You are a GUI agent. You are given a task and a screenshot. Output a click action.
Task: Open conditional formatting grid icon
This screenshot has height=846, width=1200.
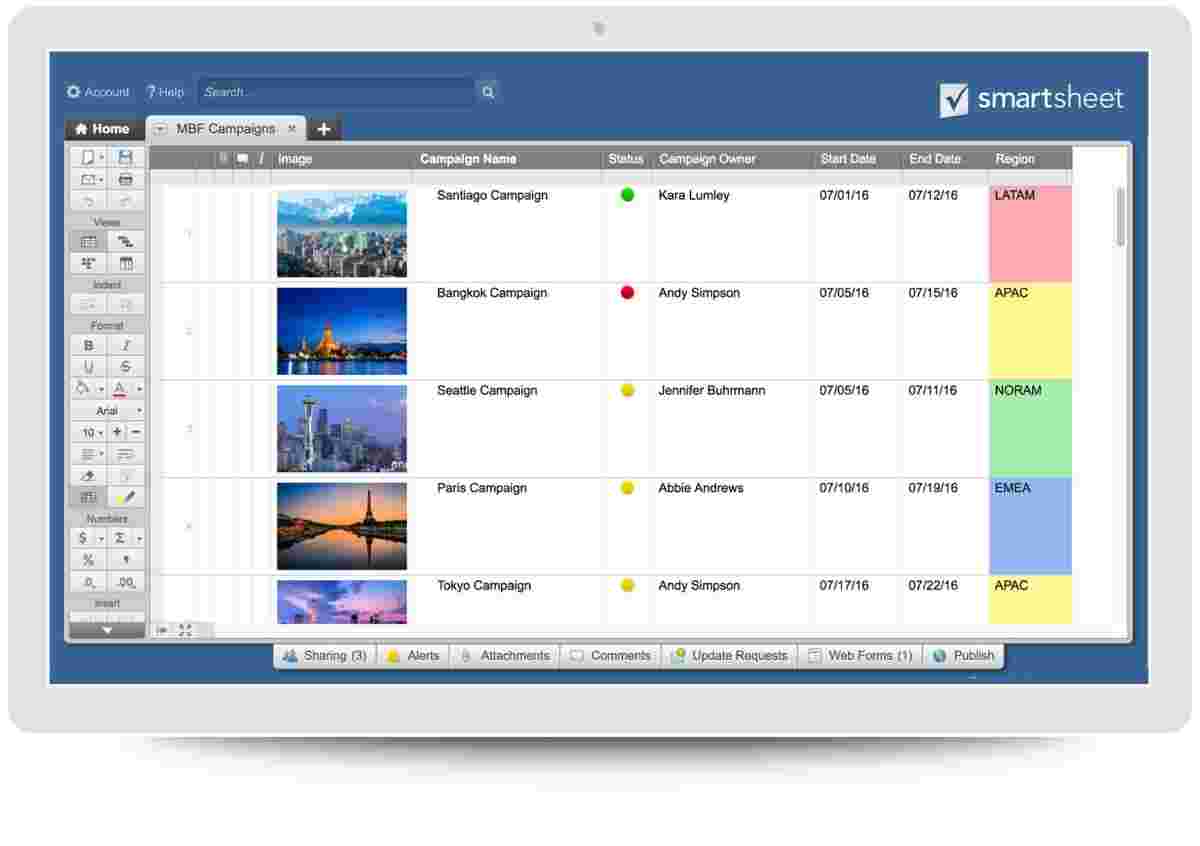[x=88, y=497]
